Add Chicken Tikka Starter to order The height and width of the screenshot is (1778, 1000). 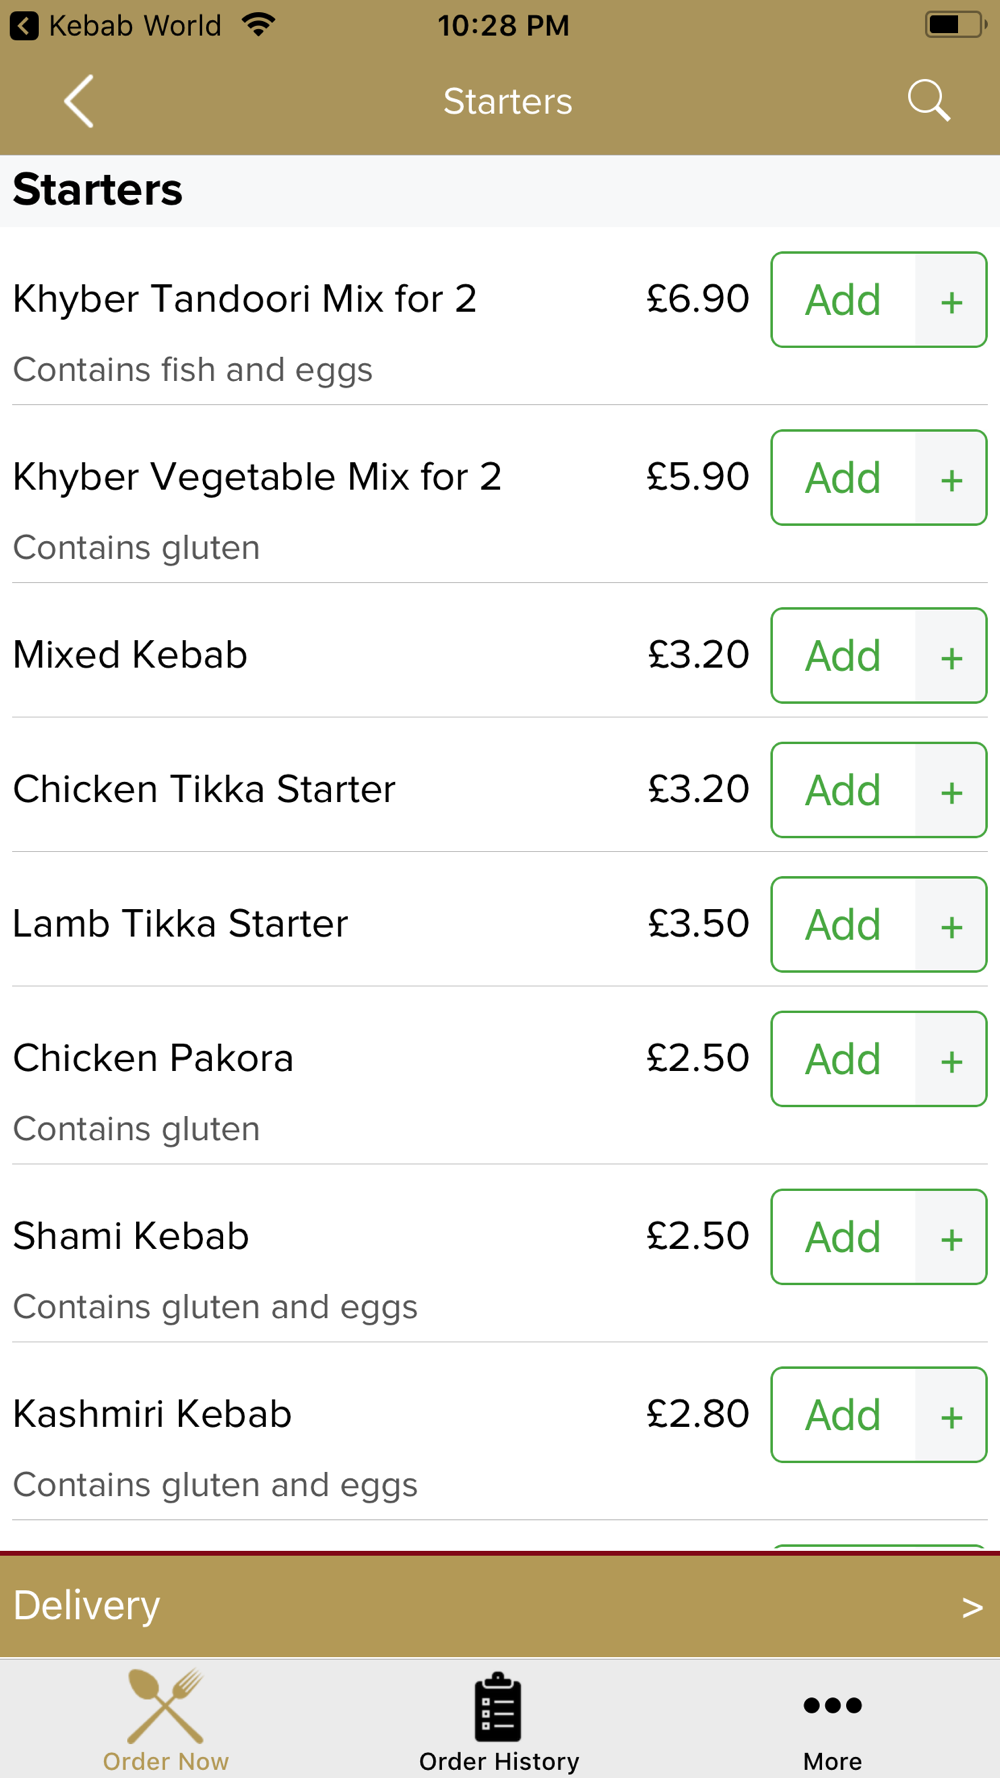[x=843, y=790]
